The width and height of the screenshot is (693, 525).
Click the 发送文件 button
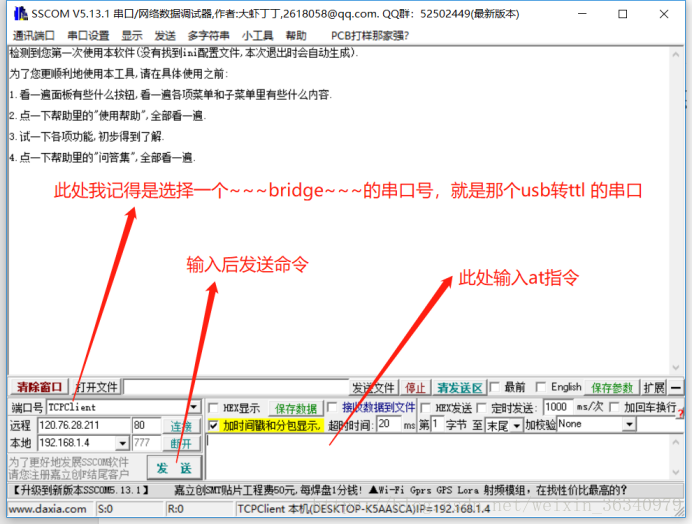(x=373, y=388)
